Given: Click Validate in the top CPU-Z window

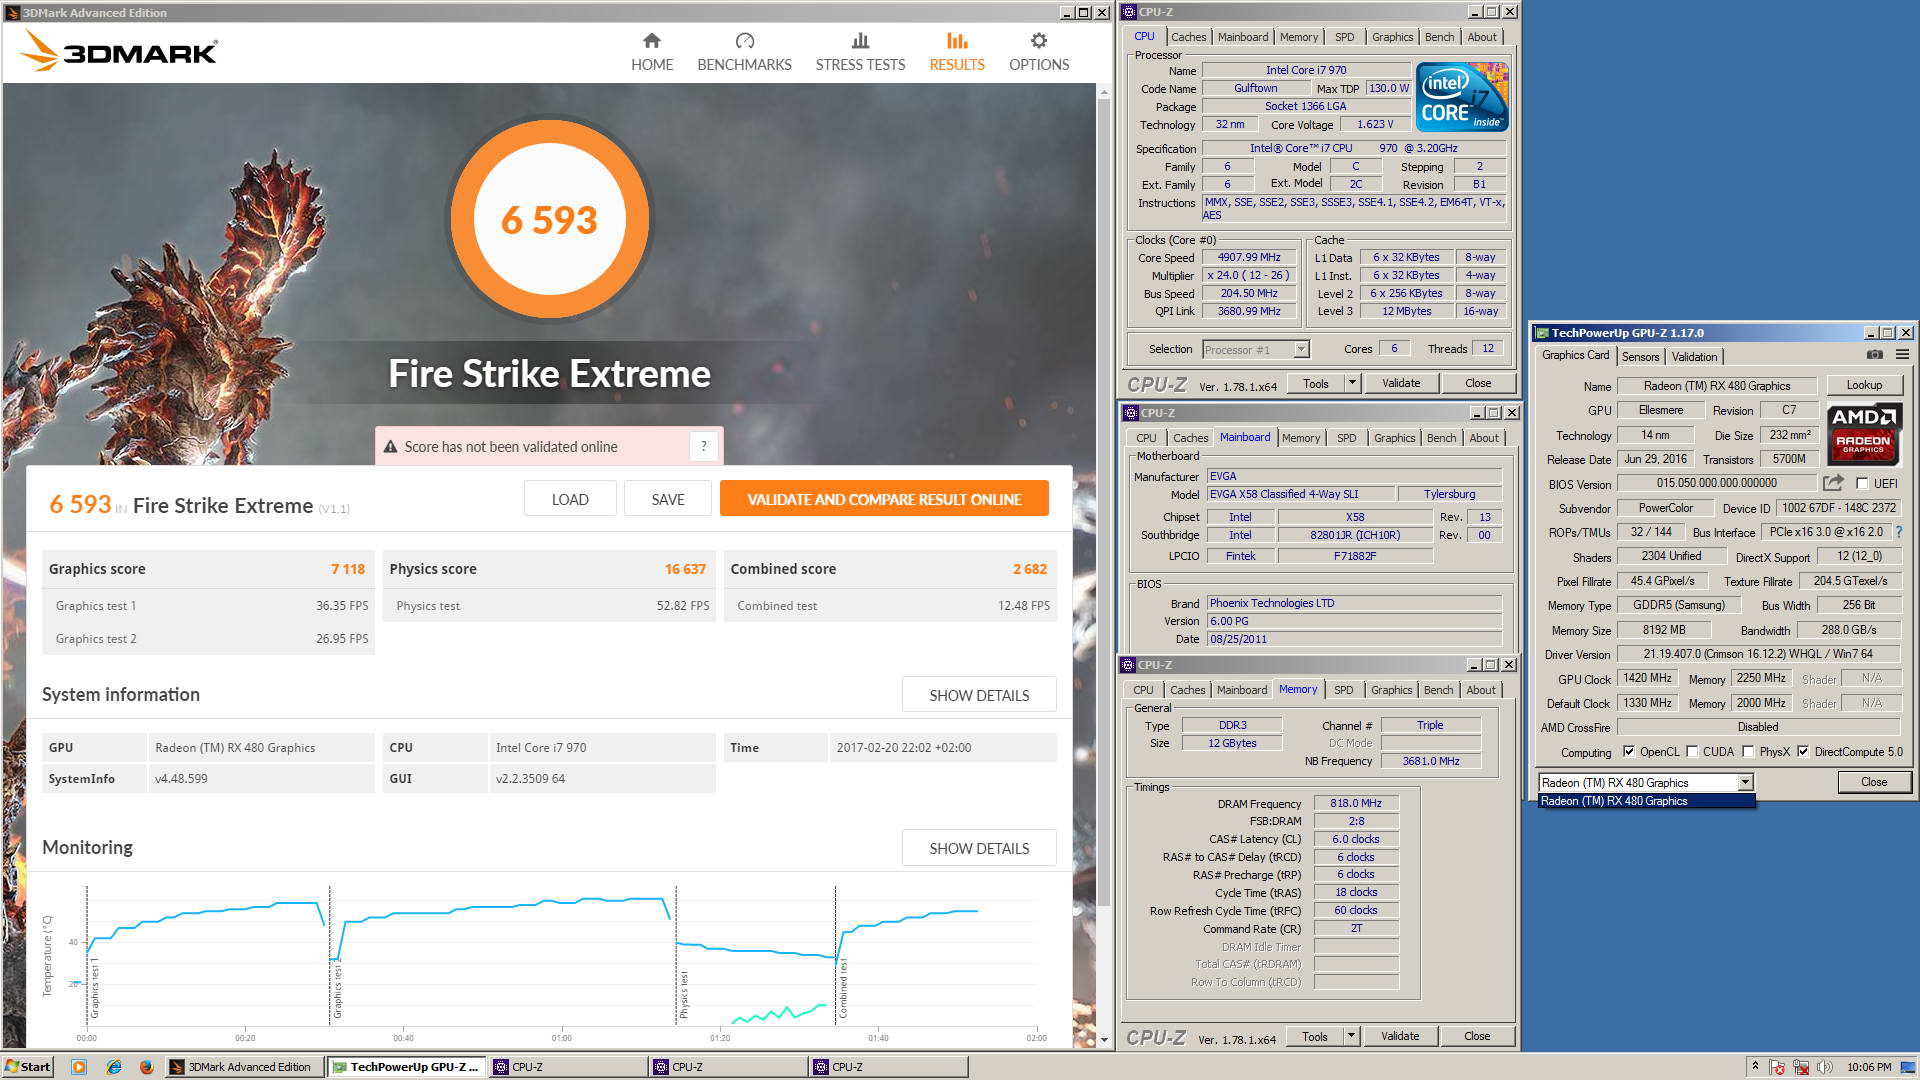Looking at the screenshot, I should coord(1400,383).
